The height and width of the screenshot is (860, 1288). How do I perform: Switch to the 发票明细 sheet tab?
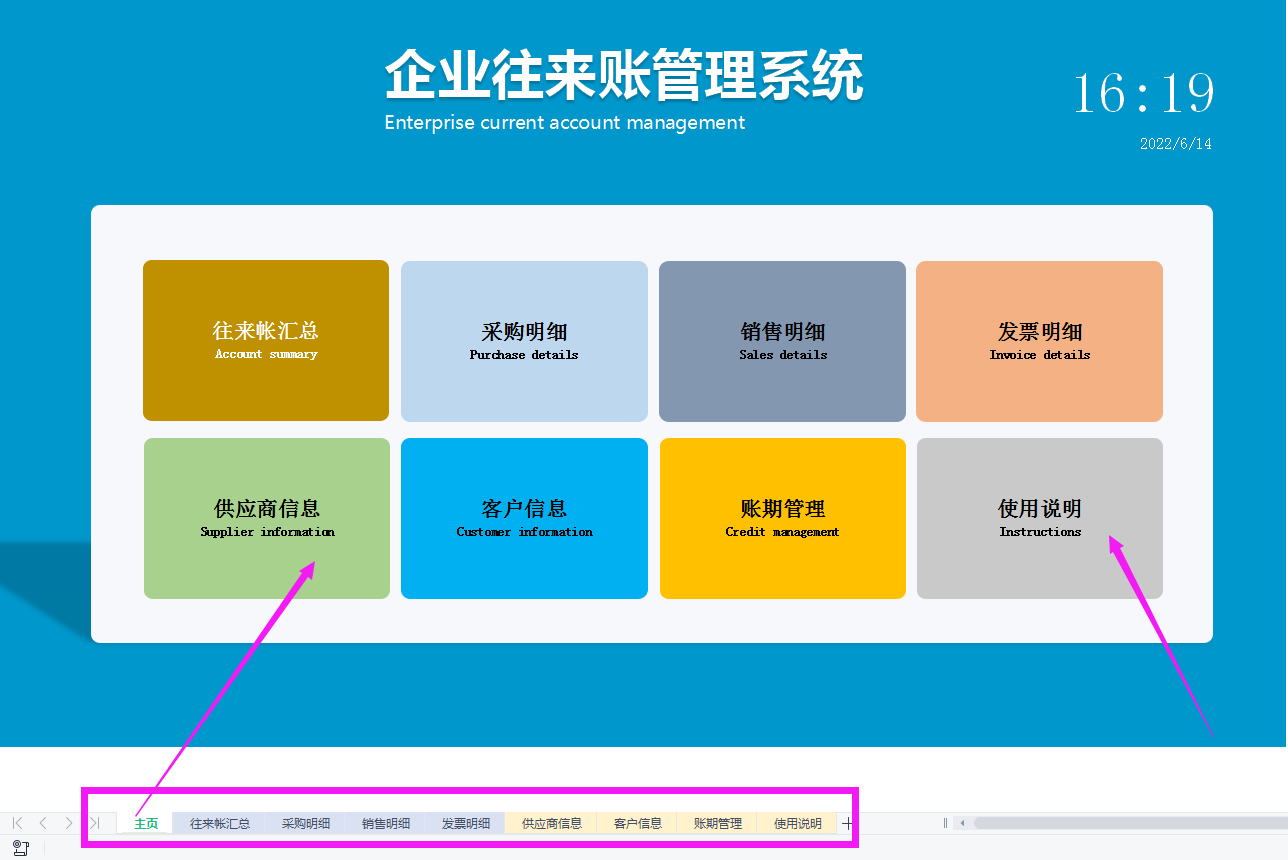coord(466,823)
